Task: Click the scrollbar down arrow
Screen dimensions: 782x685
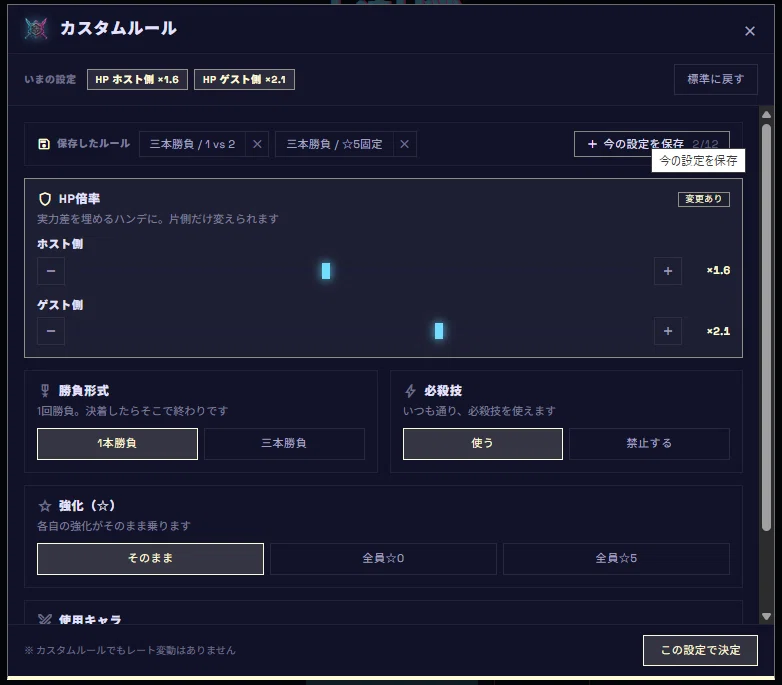Action: (x=767, y=617)
